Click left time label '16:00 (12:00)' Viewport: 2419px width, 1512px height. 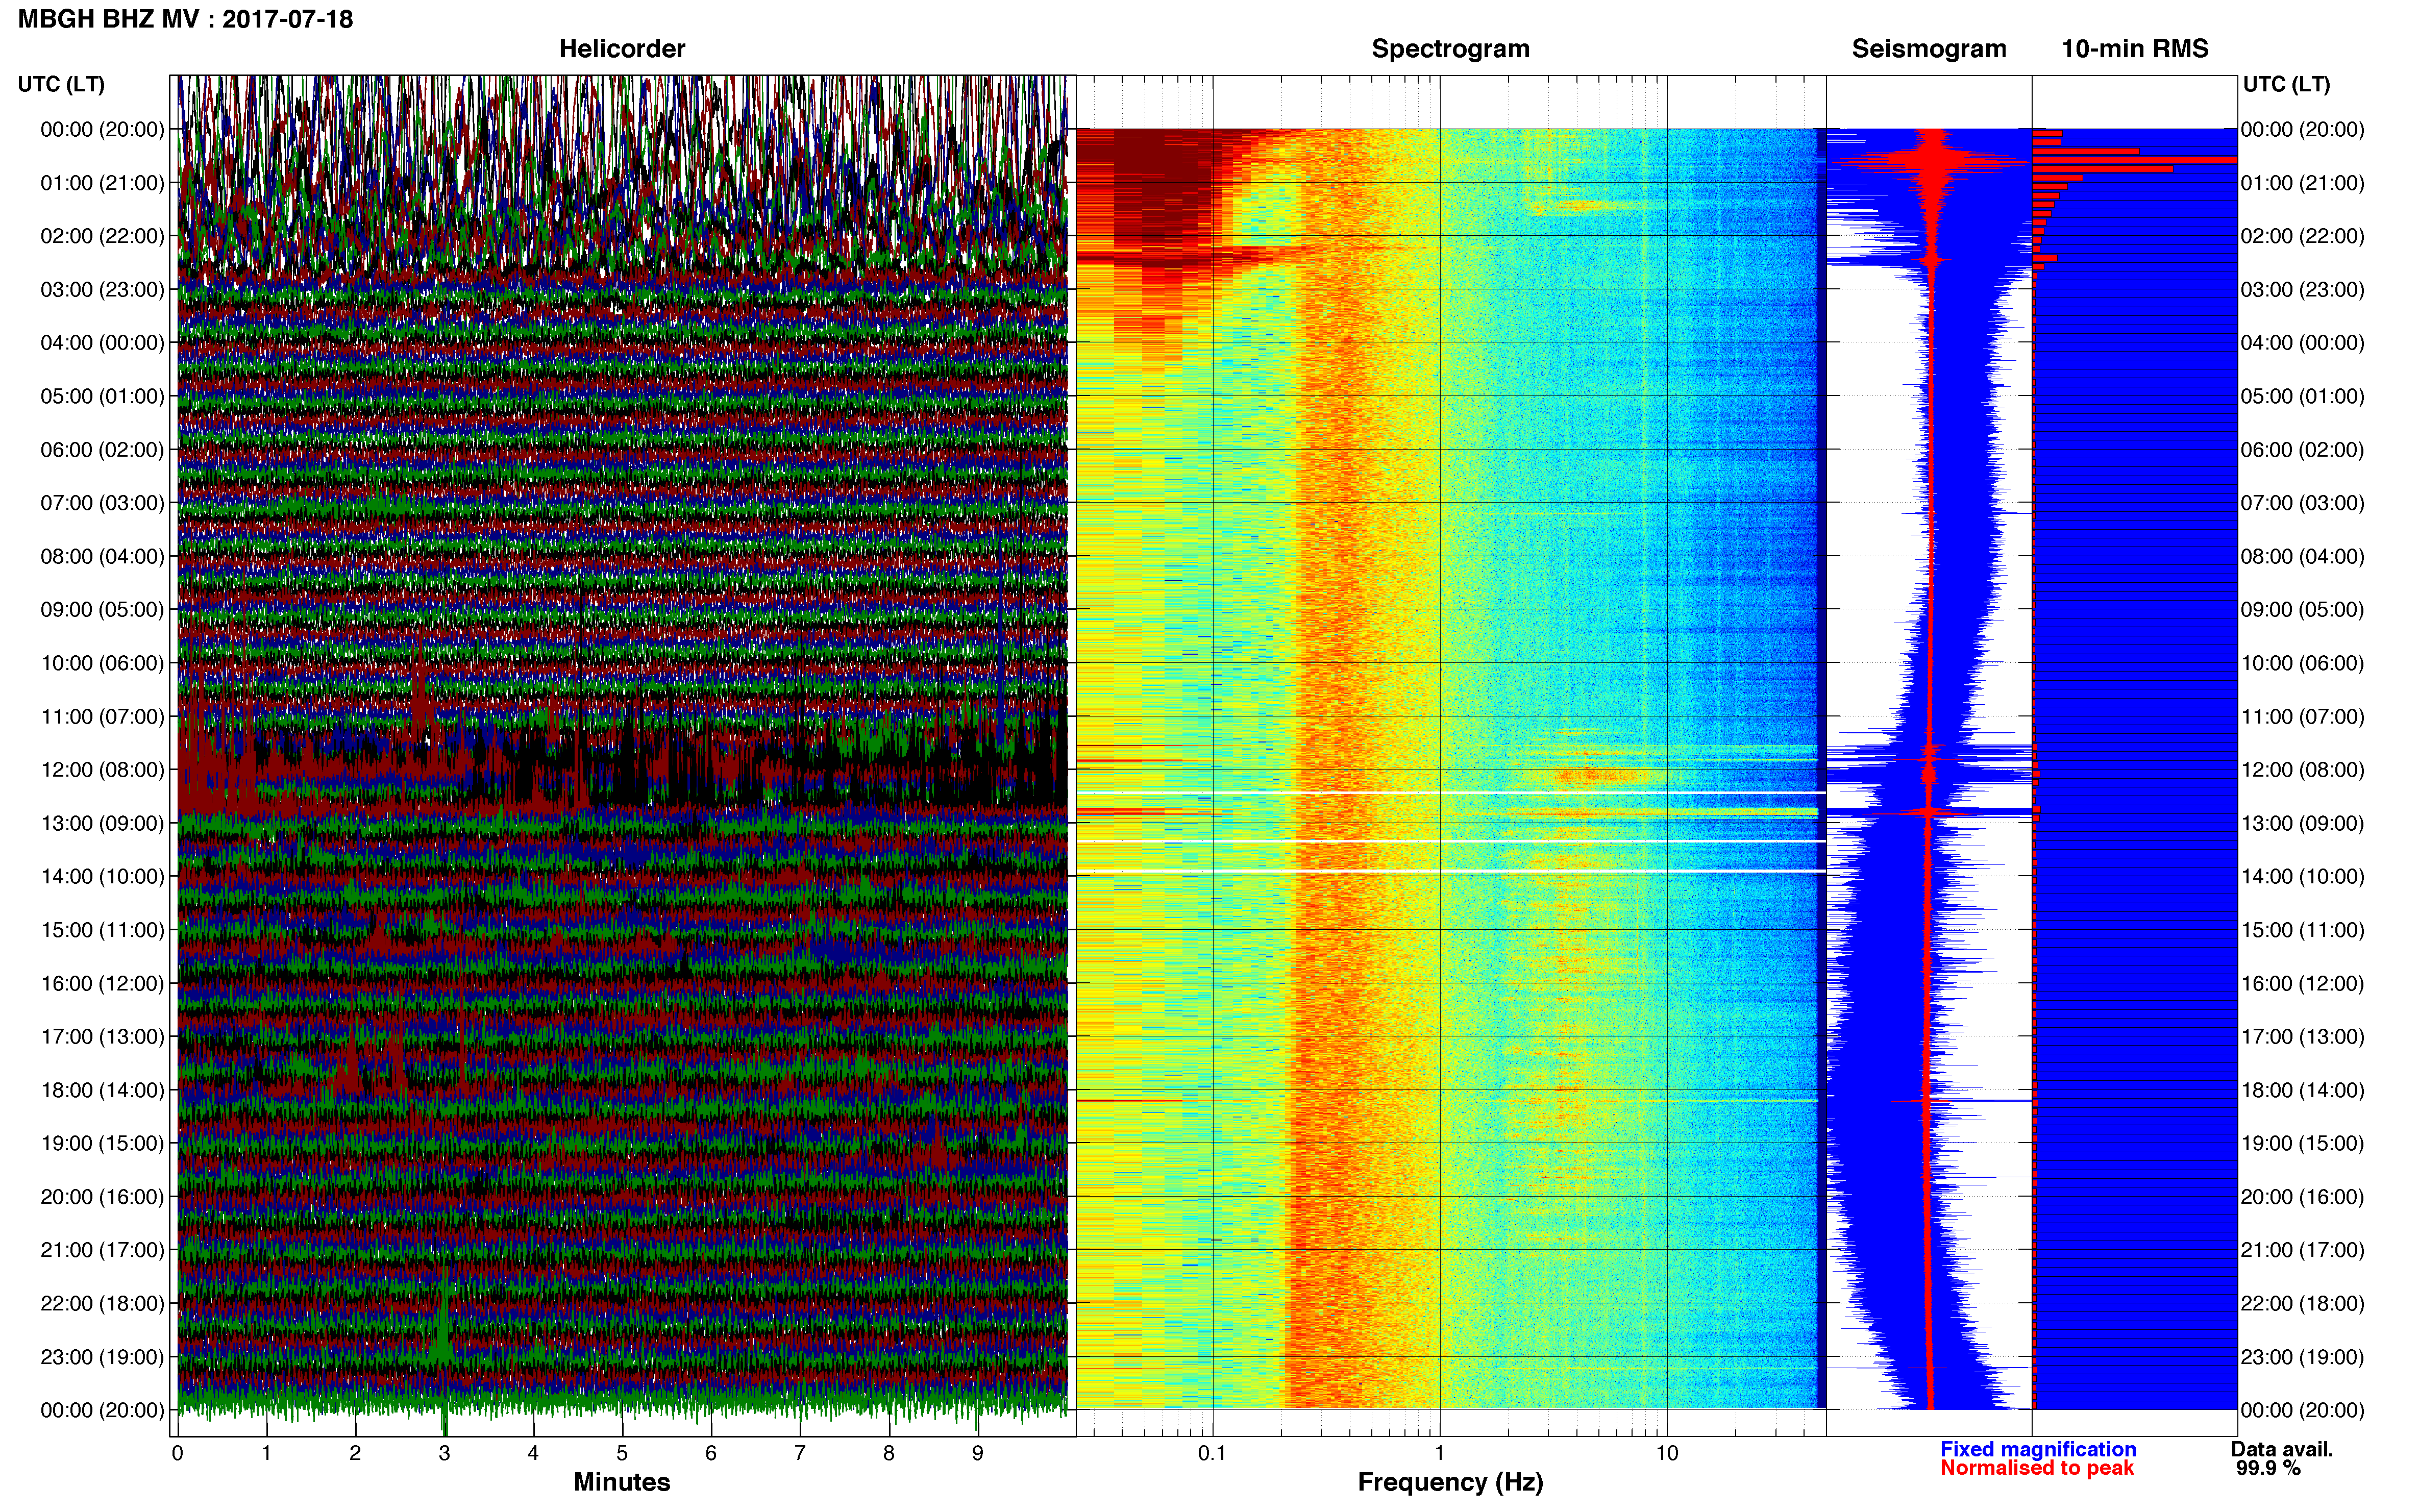click(x=102, y=983)
